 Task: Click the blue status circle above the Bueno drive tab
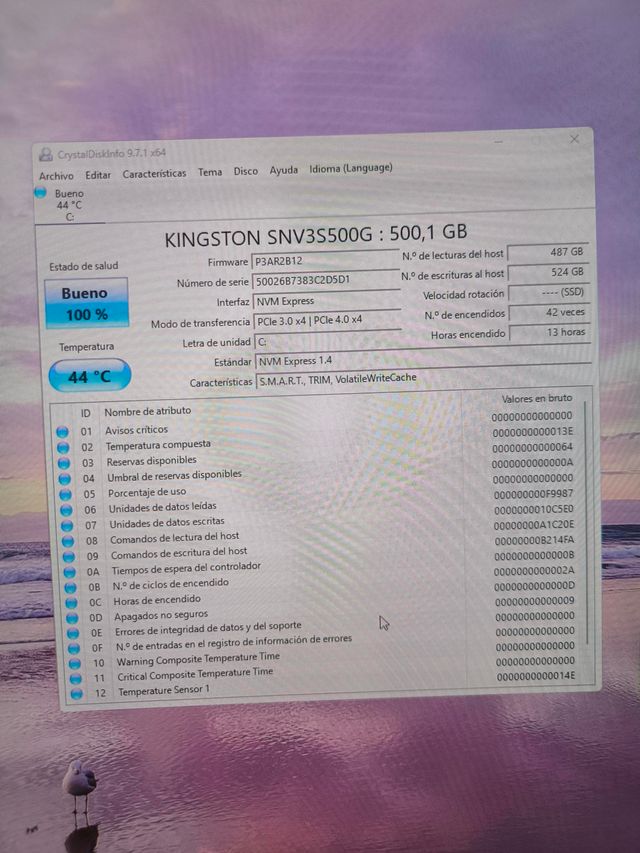[41, 192]
